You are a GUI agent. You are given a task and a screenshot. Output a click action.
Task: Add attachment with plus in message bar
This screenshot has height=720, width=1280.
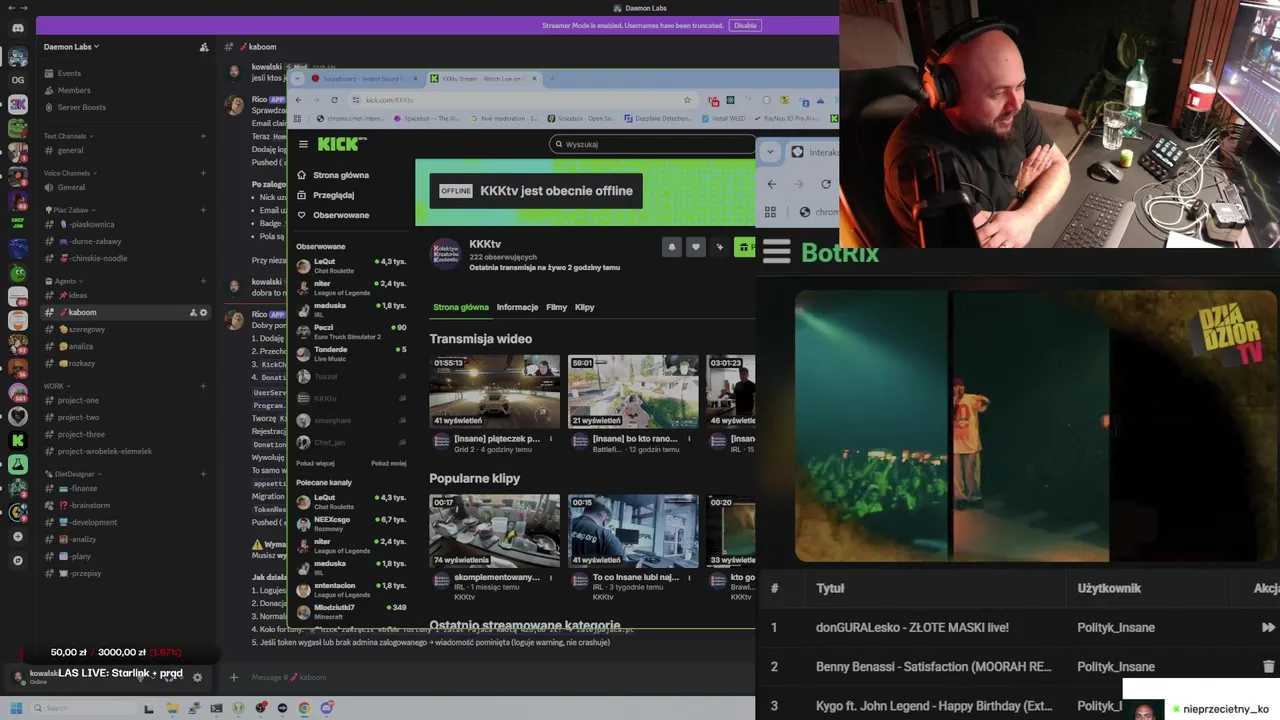(234, 677)
